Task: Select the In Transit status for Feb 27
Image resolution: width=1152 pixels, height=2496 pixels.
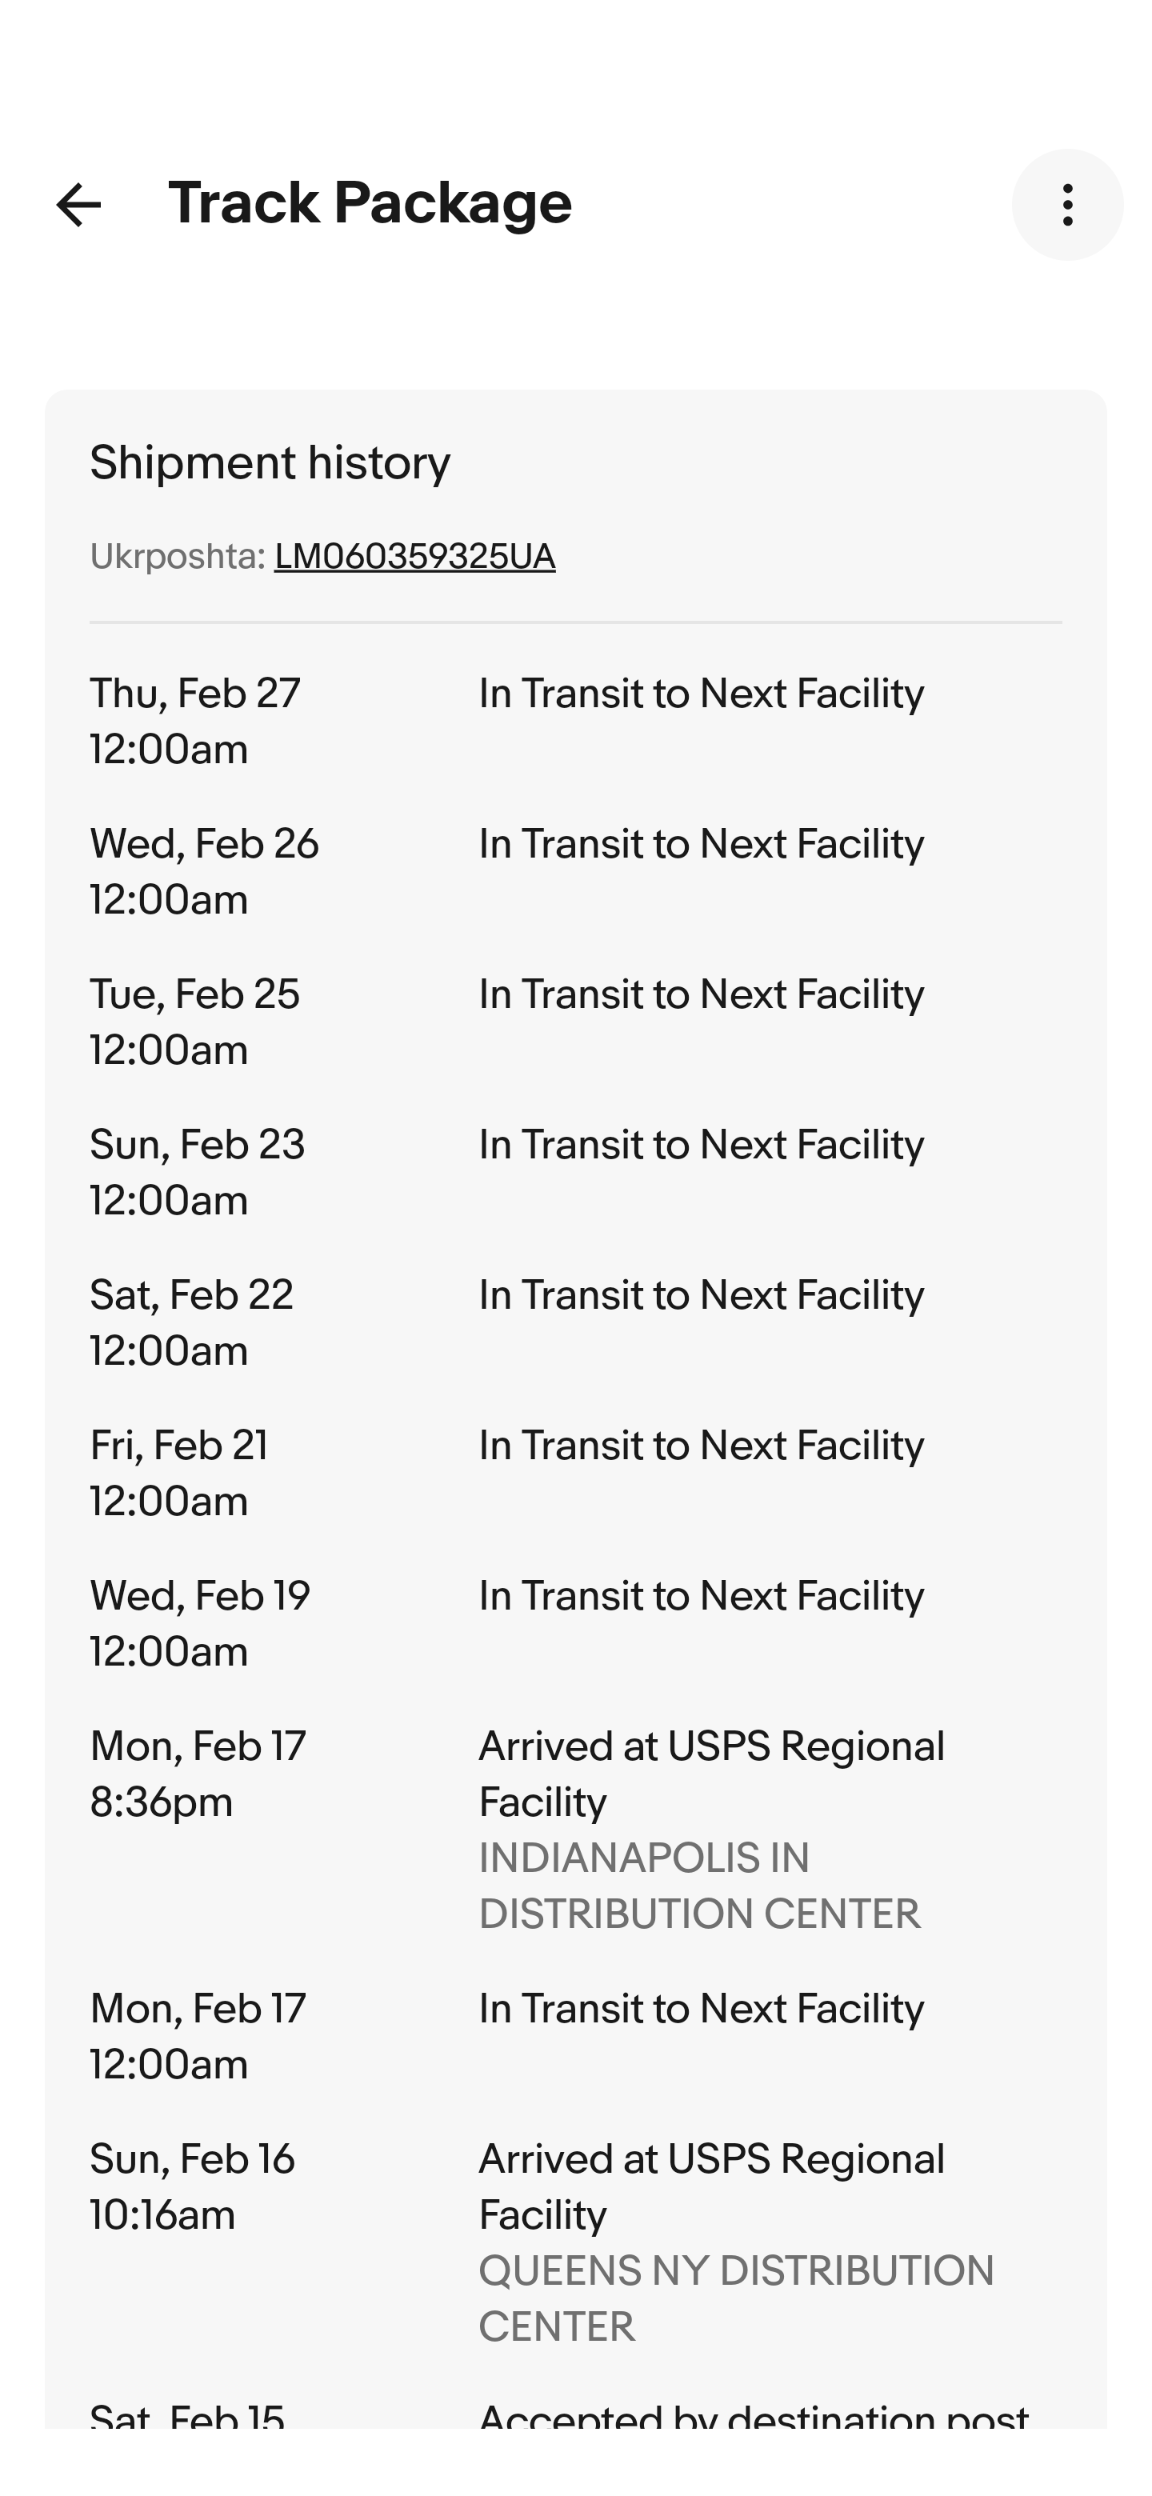Action: (x=701, y=693)
